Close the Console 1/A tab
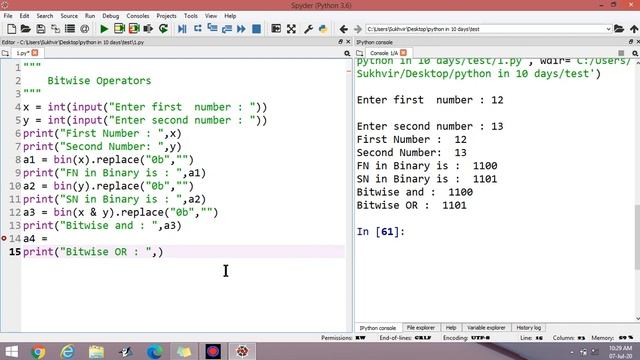Screen dimensions: 640x360 (x=404, y=53)
